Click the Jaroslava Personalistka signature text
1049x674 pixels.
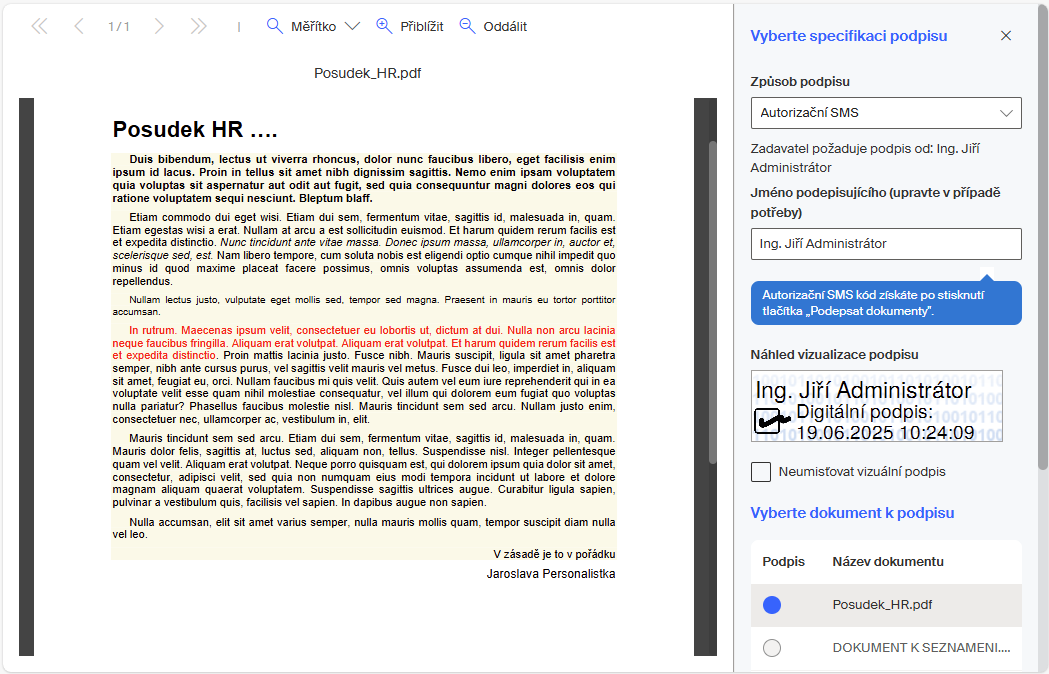coord(551,574)
